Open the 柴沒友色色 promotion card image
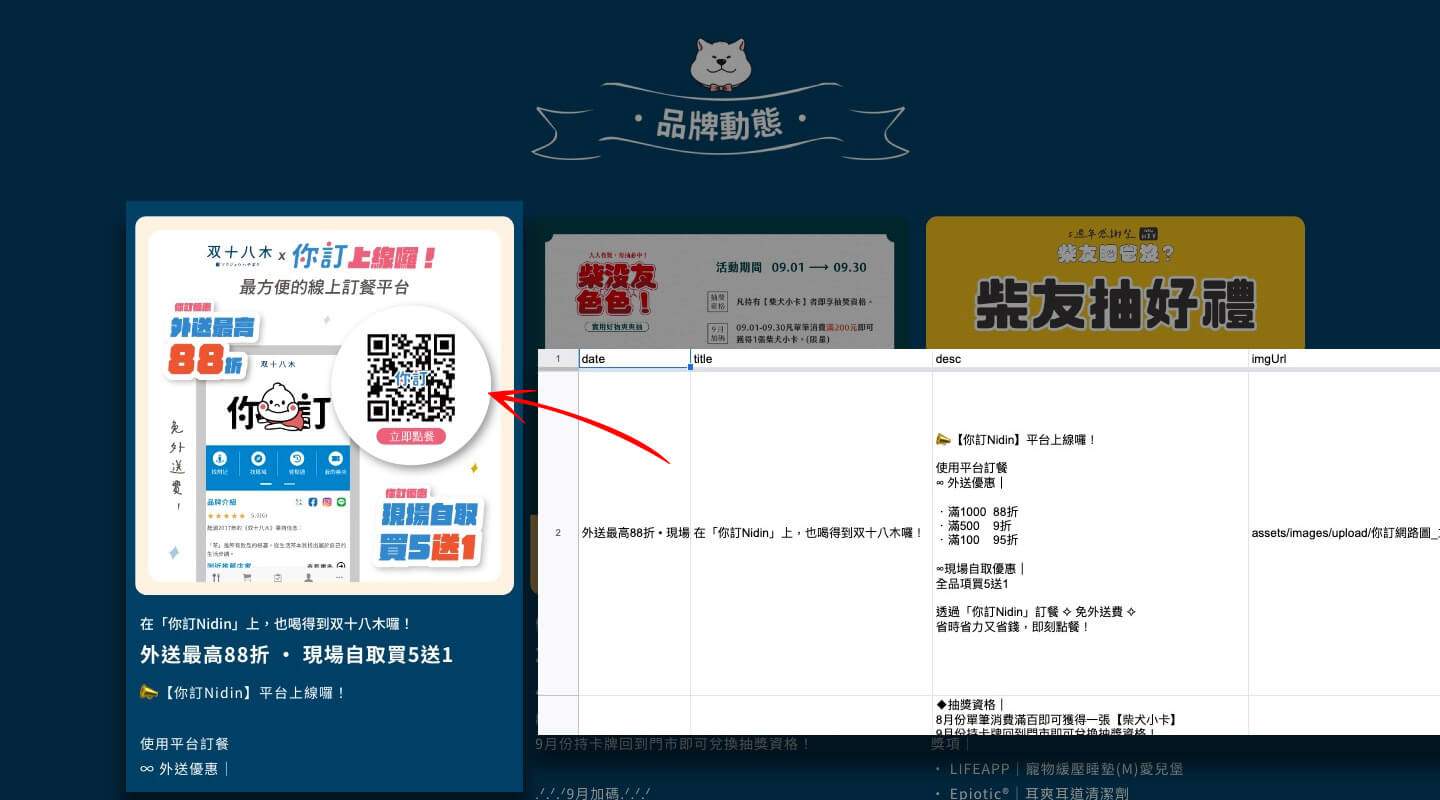The image size is (1440, 800). [x=719, y=283]
